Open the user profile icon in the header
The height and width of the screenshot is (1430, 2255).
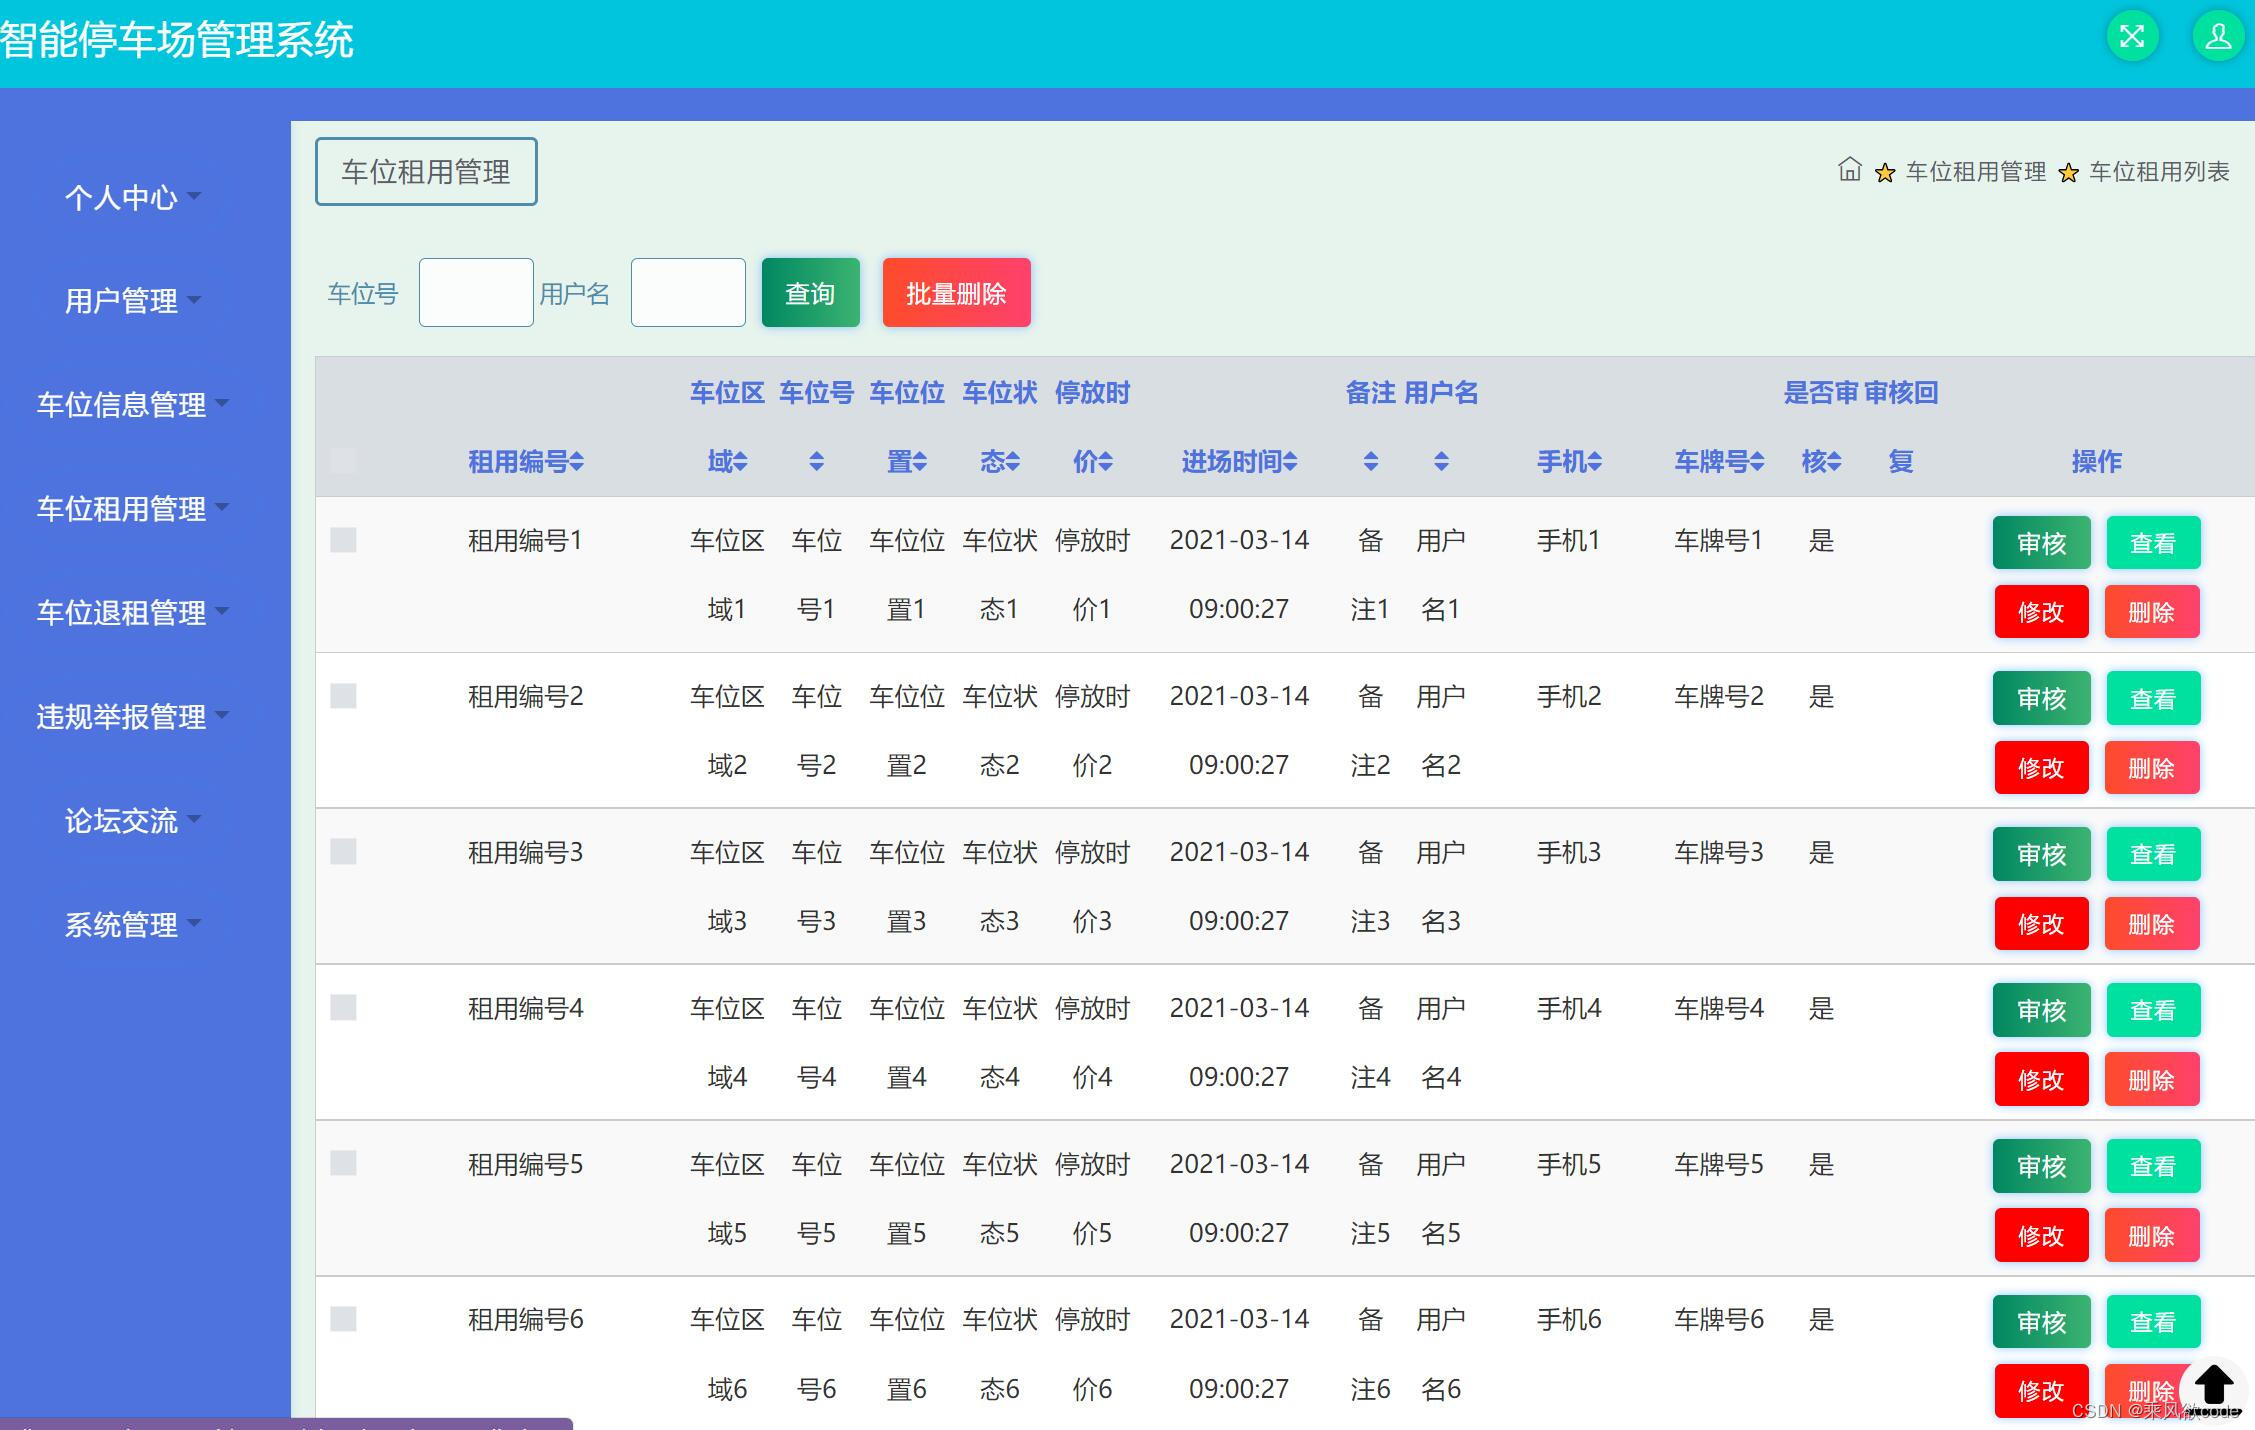click(x=2216, y=36)
